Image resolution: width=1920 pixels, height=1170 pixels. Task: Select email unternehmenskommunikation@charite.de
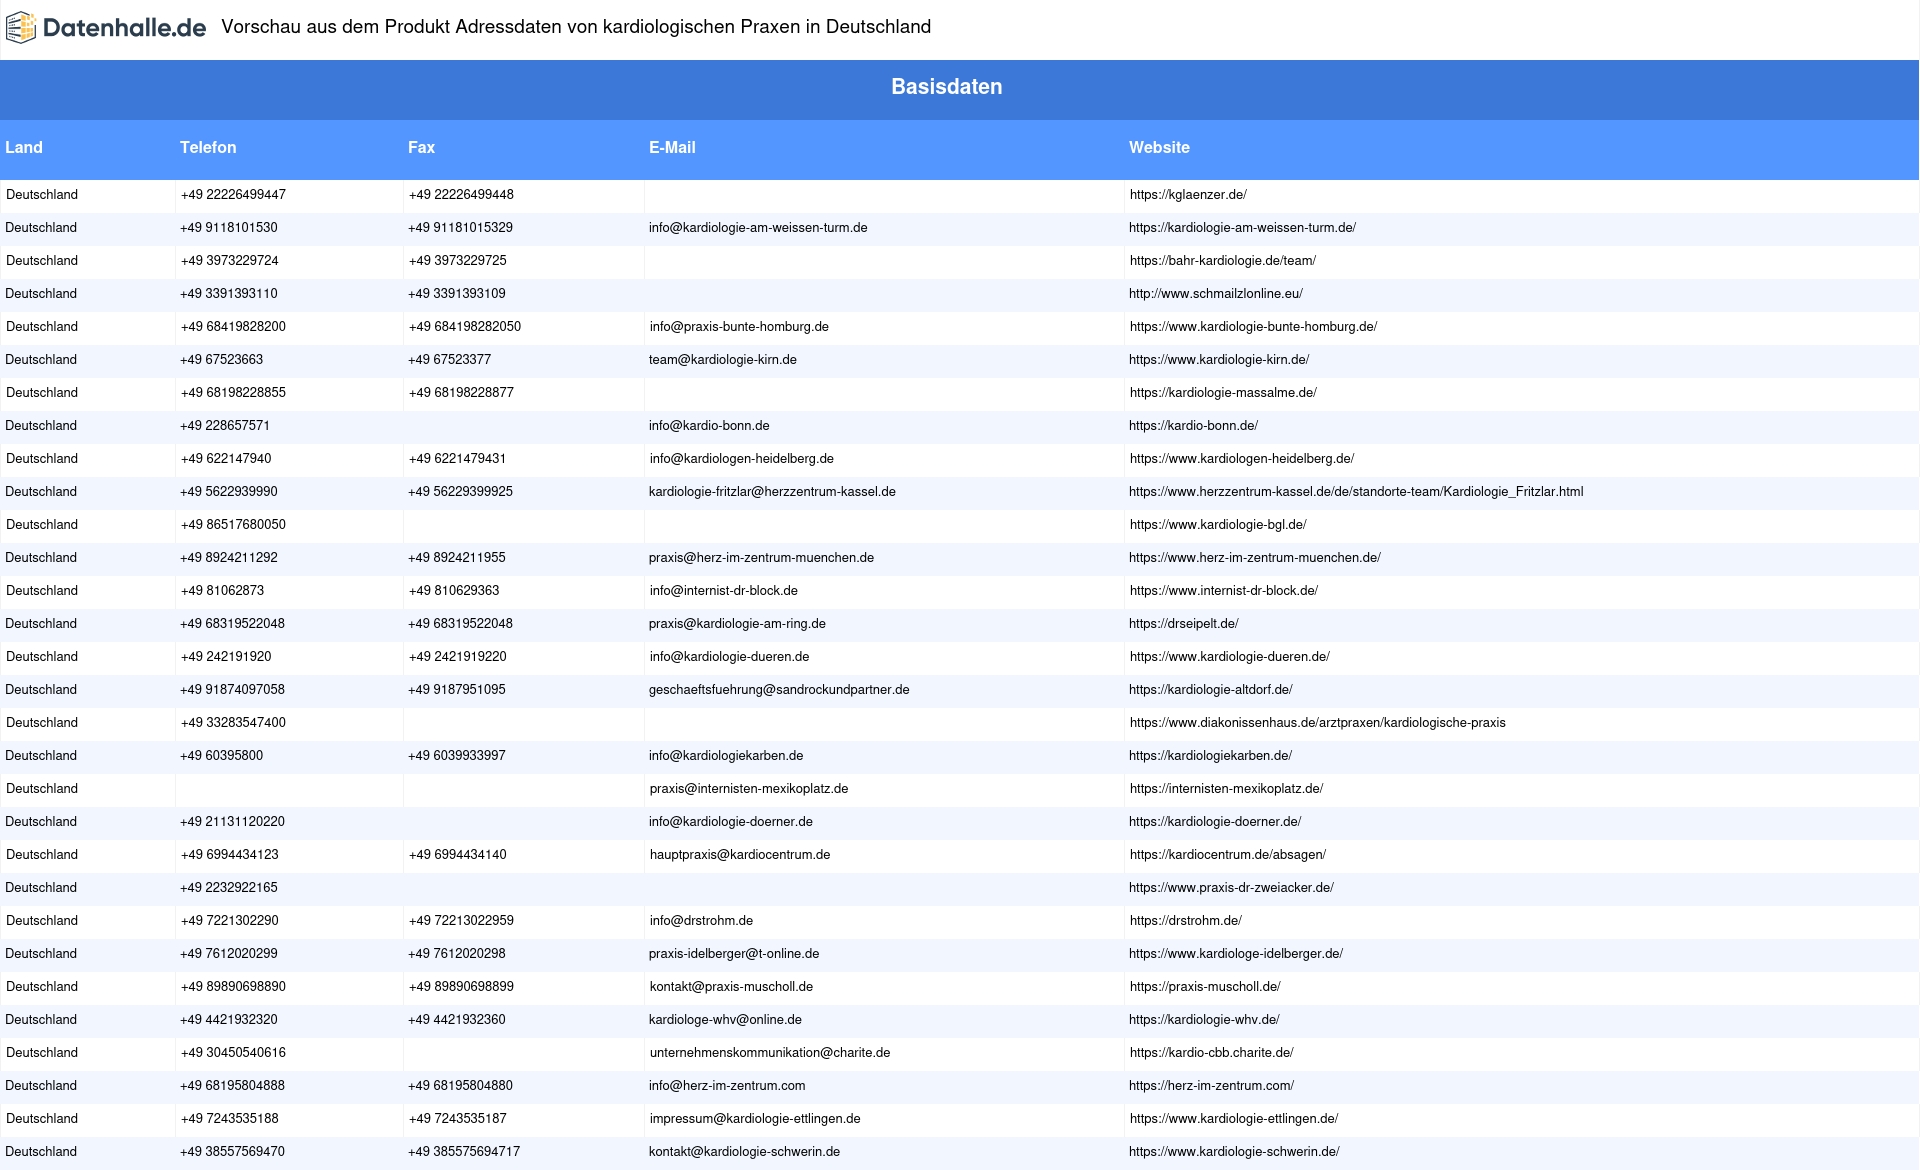tap(770, 1053)
